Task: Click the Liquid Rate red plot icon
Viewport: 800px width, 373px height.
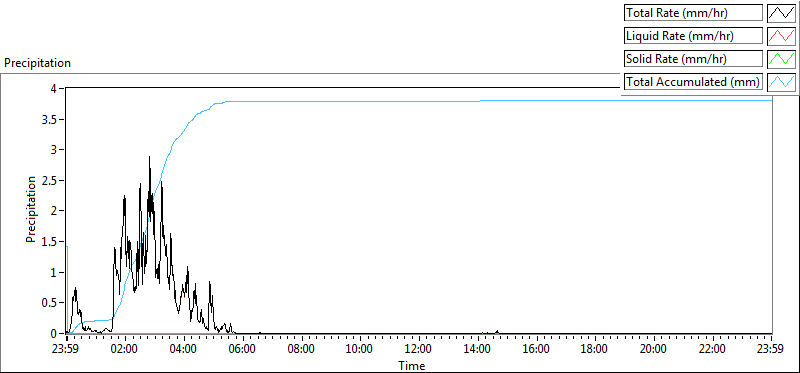Action: coord(781,36)
